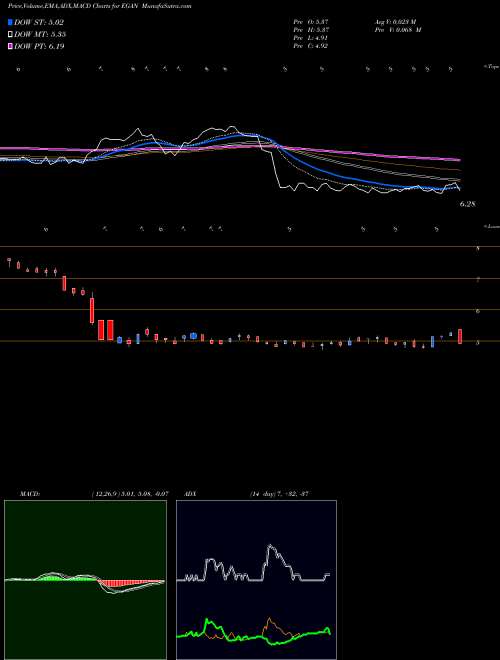Viewport: 500px width, 660px height.
Task: Click the Tops label beside upper chart
Action: [491, 67]
